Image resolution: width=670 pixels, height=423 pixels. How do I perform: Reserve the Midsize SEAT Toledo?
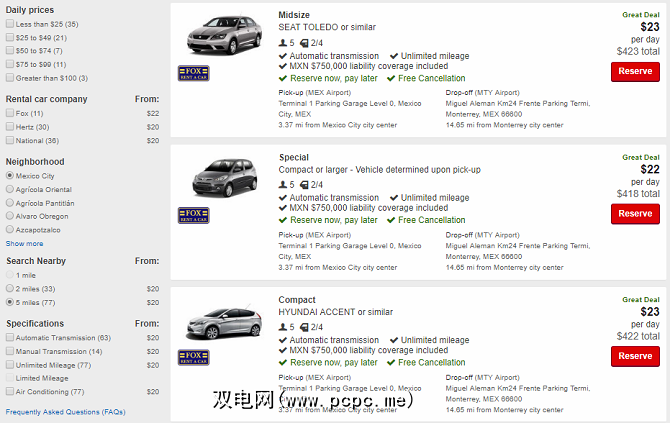tap(635, 71)
